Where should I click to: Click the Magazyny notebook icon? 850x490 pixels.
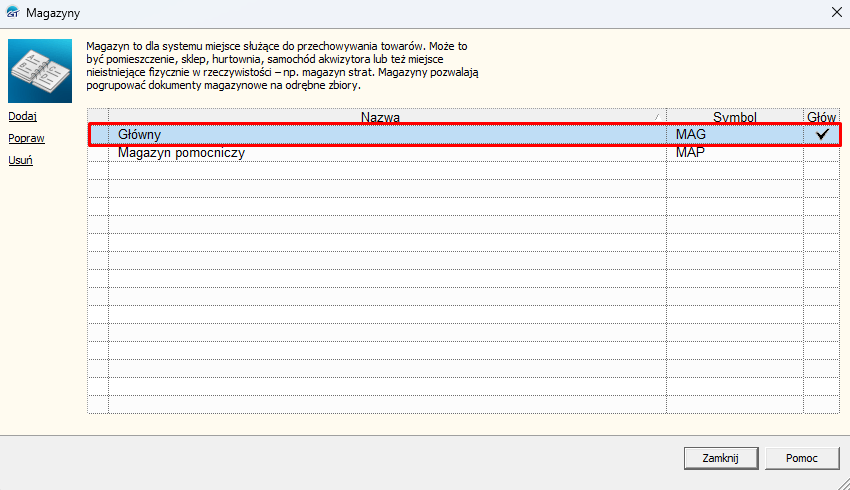40,71
